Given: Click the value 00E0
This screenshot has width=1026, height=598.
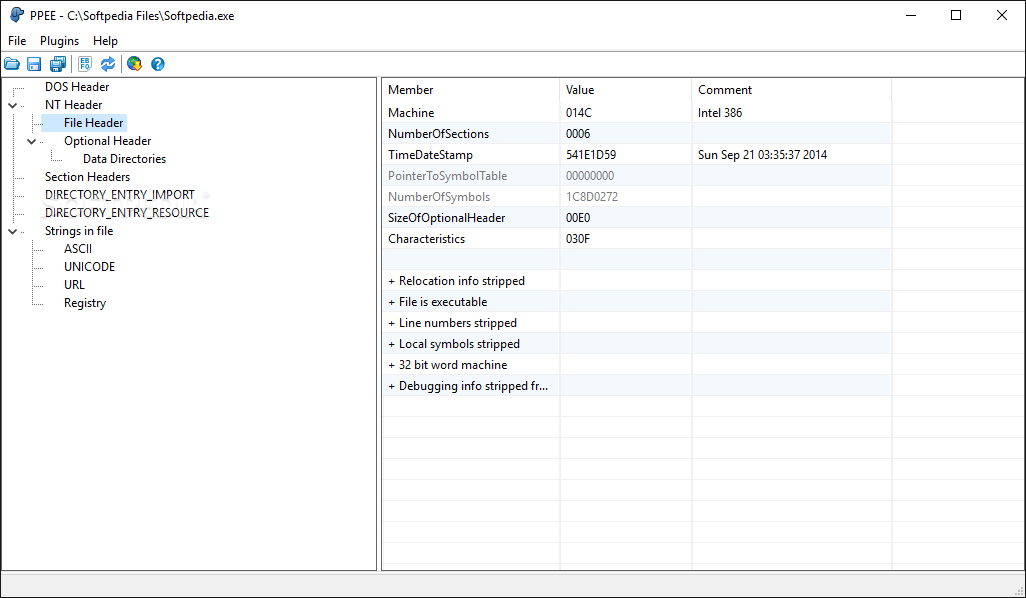Looking at the screenshot, I should tap(578, 218).
